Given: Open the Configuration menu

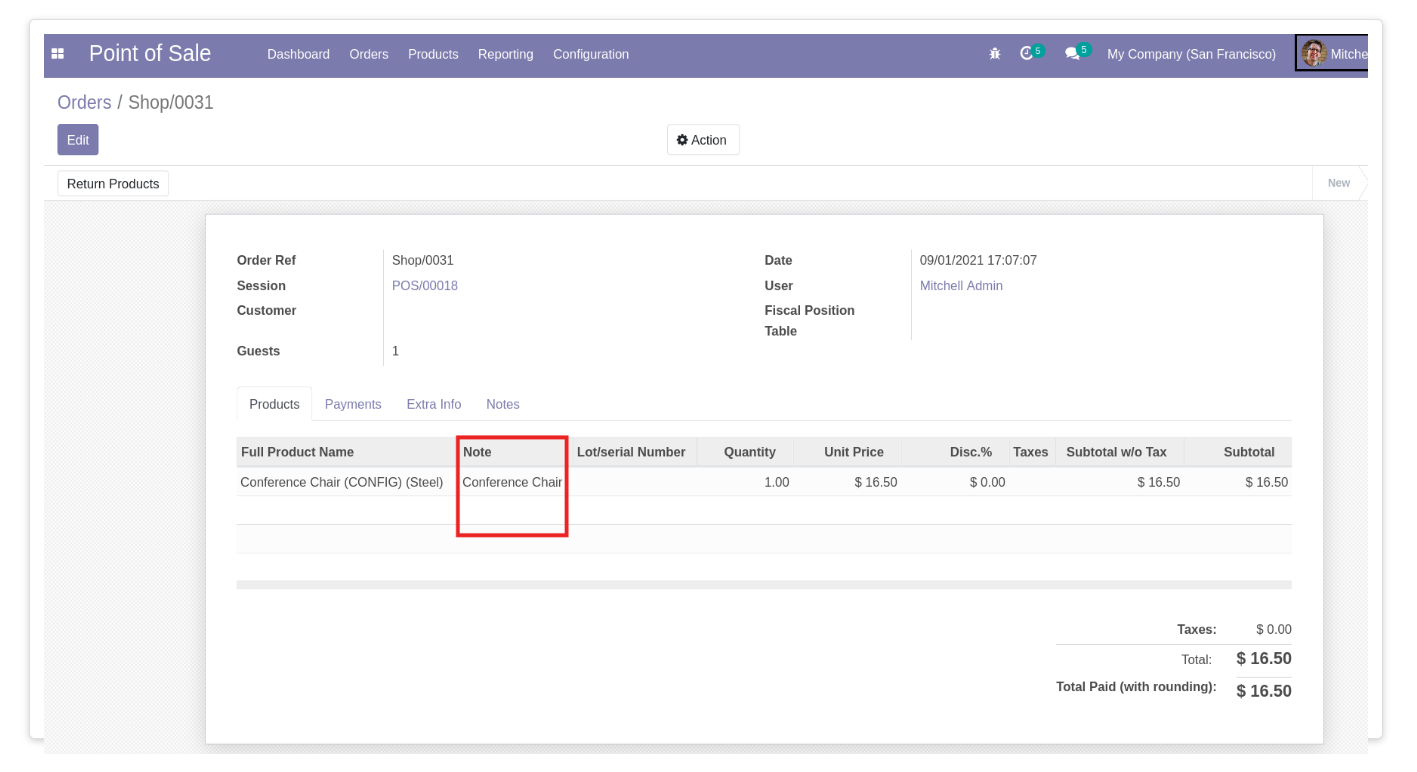Looking at the screenshot, I should tap(591, 54).
